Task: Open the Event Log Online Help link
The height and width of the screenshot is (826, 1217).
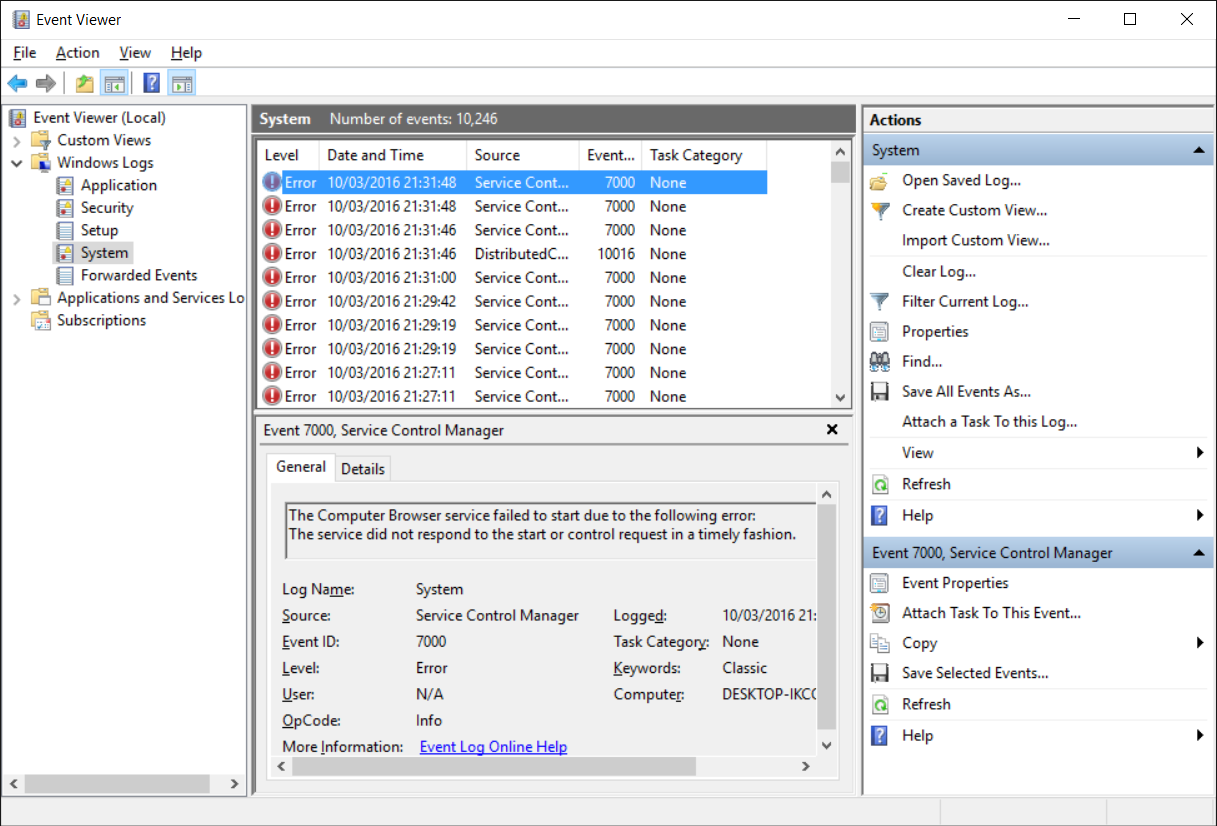Action: point(493,747)
